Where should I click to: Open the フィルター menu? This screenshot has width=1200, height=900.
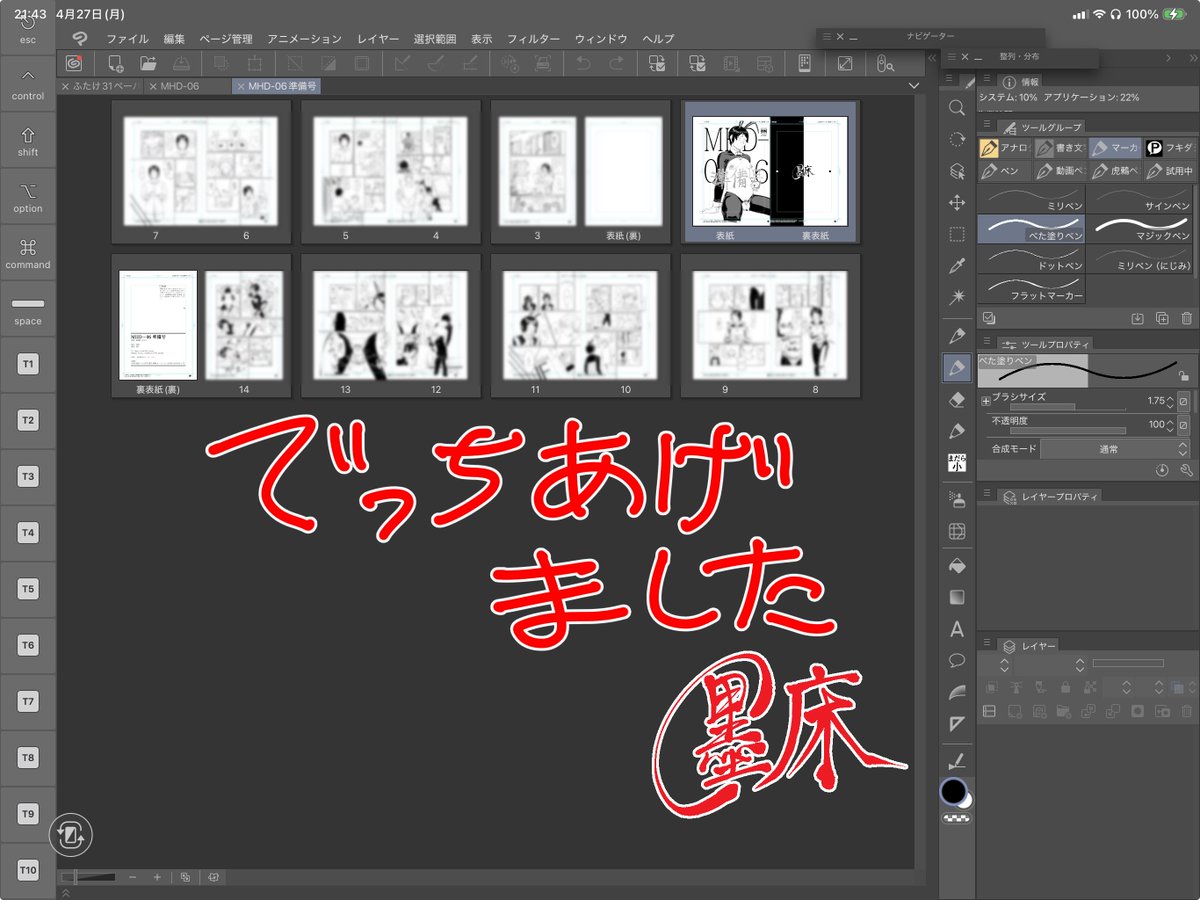click(533, 39)
